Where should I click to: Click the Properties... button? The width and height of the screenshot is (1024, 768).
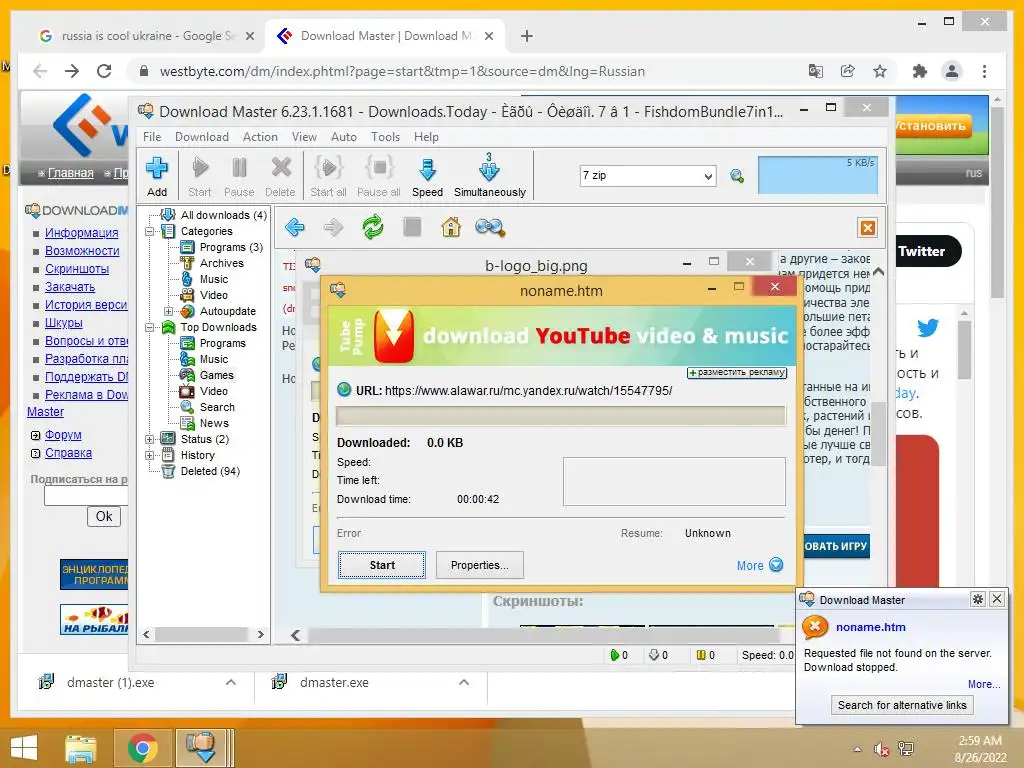479,566
